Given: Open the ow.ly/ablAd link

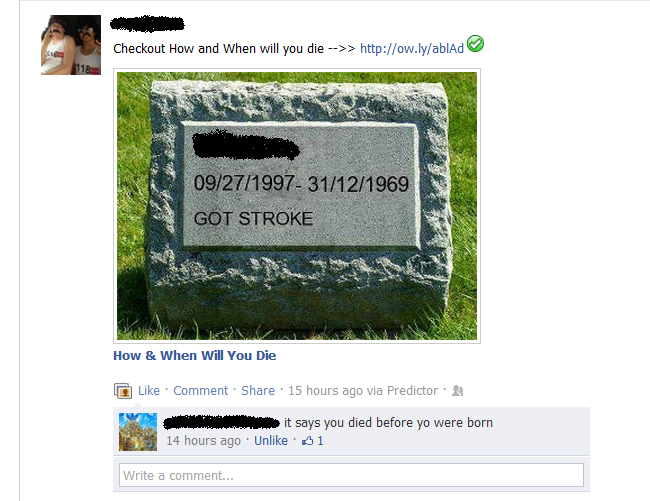Looking at the screenshot, I should tap(412, 49).
